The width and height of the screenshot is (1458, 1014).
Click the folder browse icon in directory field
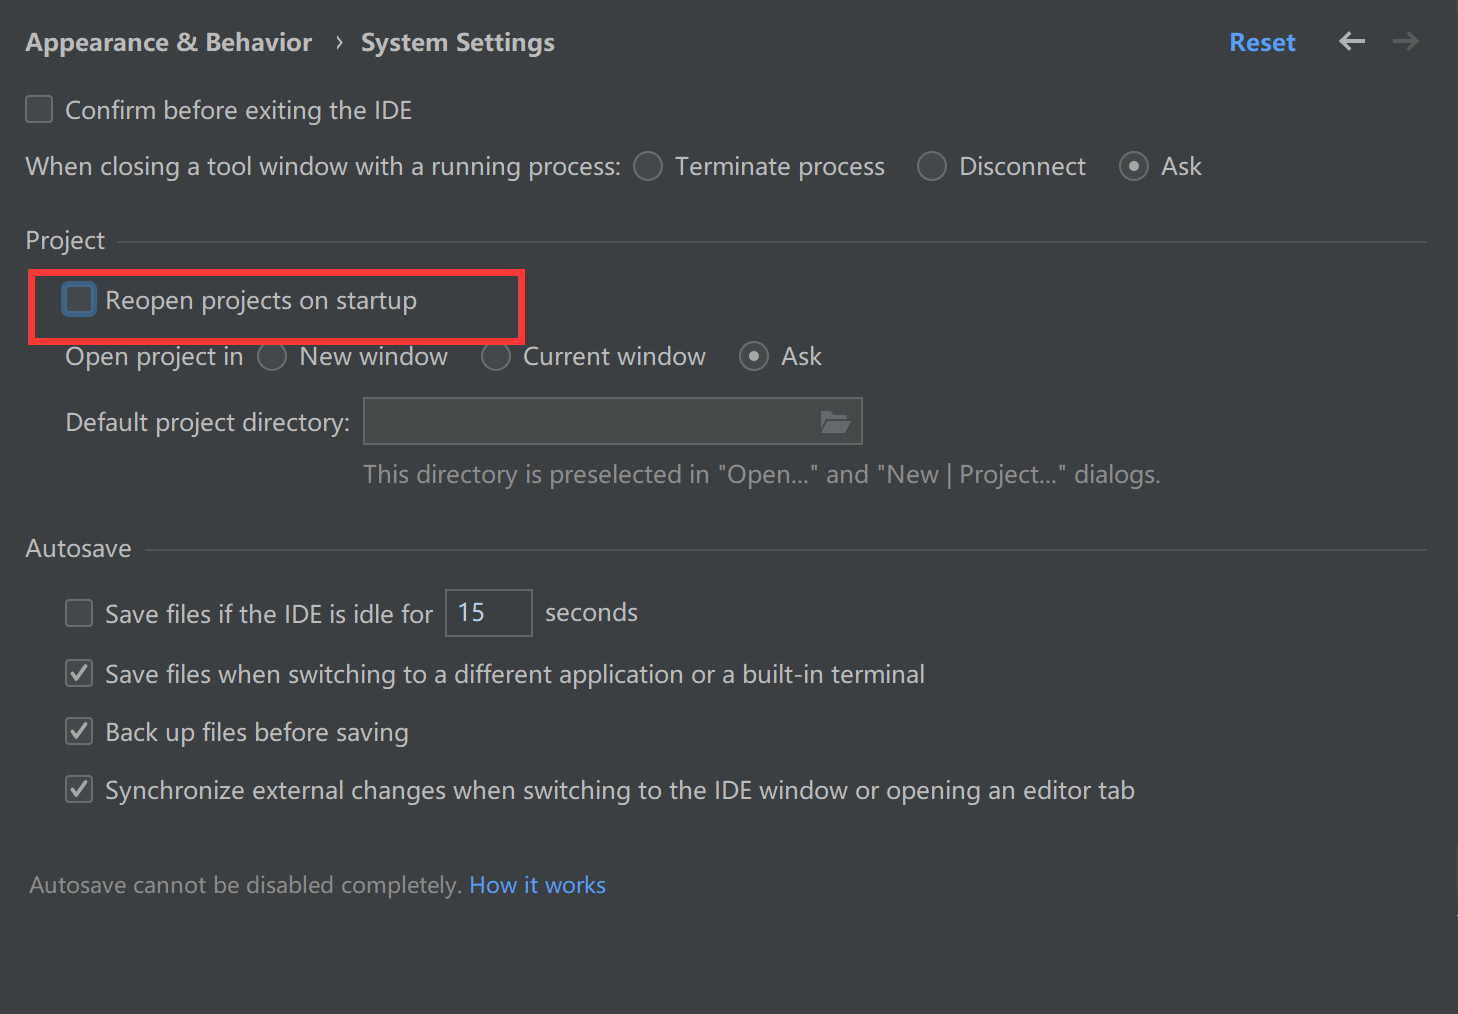coord(834,422)
